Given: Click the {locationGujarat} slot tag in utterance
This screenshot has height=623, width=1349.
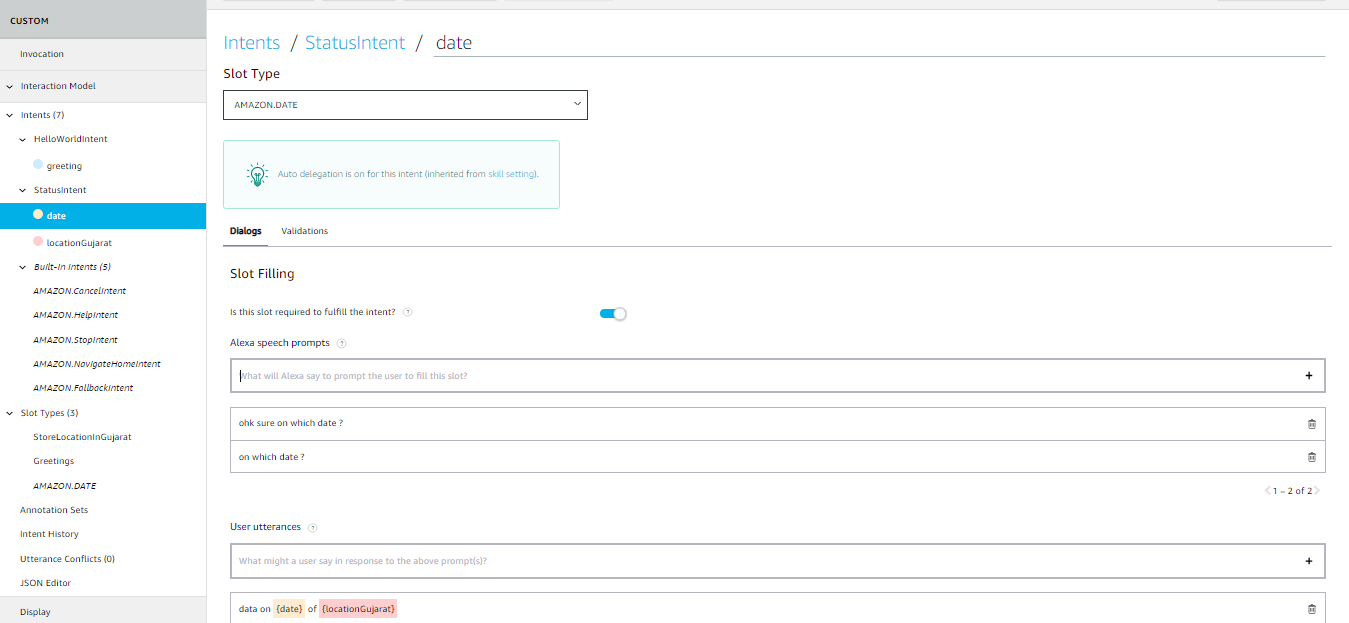Looking at the screenshot, I should (358, 609).
